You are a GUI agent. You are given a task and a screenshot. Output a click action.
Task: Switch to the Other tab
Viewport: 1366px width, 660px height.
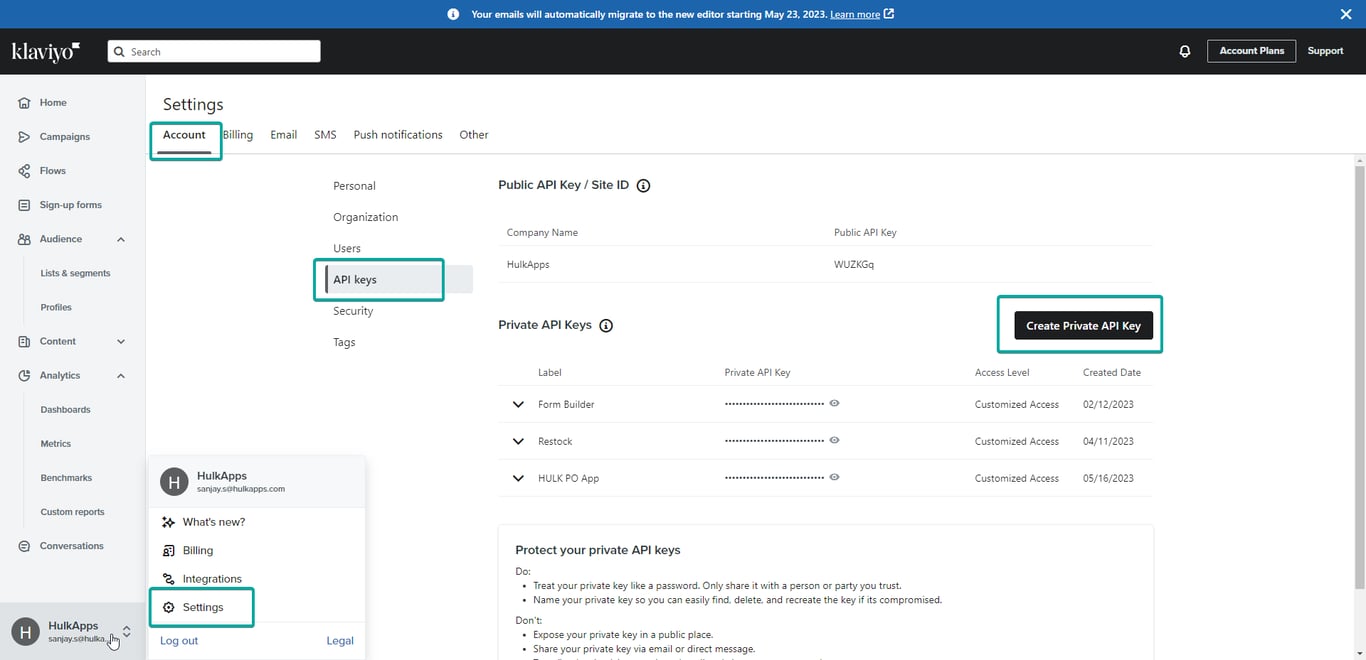474,135
